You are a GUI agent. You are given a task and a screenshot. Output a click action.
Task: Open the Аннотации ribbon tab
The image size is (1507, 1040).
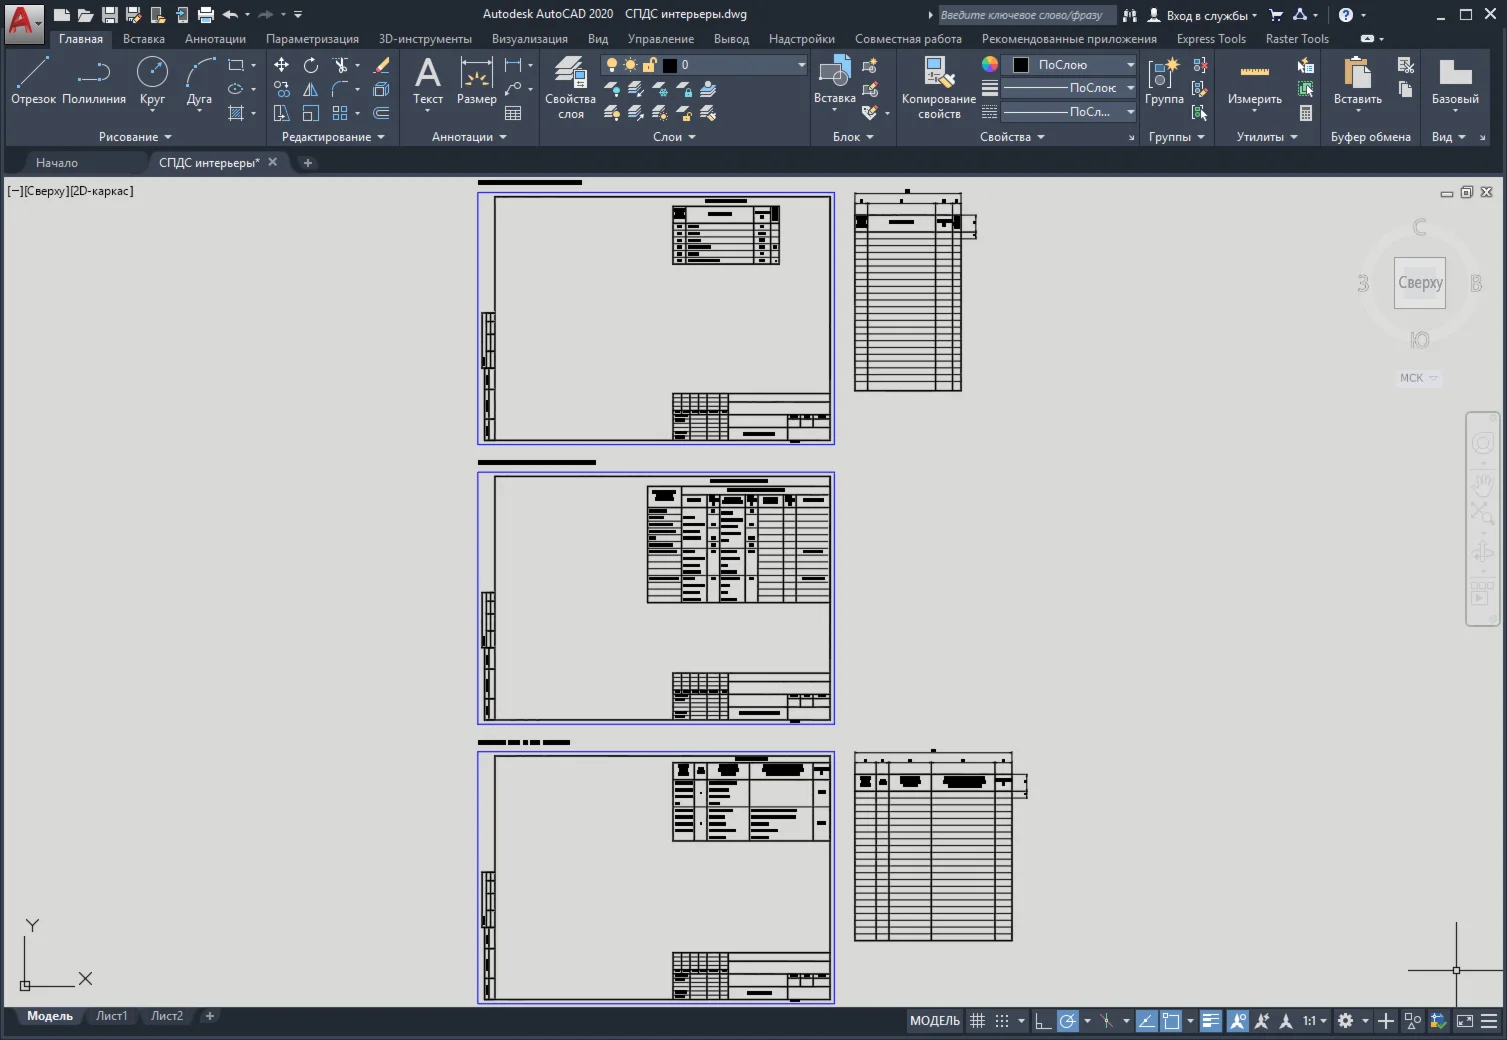pos(215,39)
